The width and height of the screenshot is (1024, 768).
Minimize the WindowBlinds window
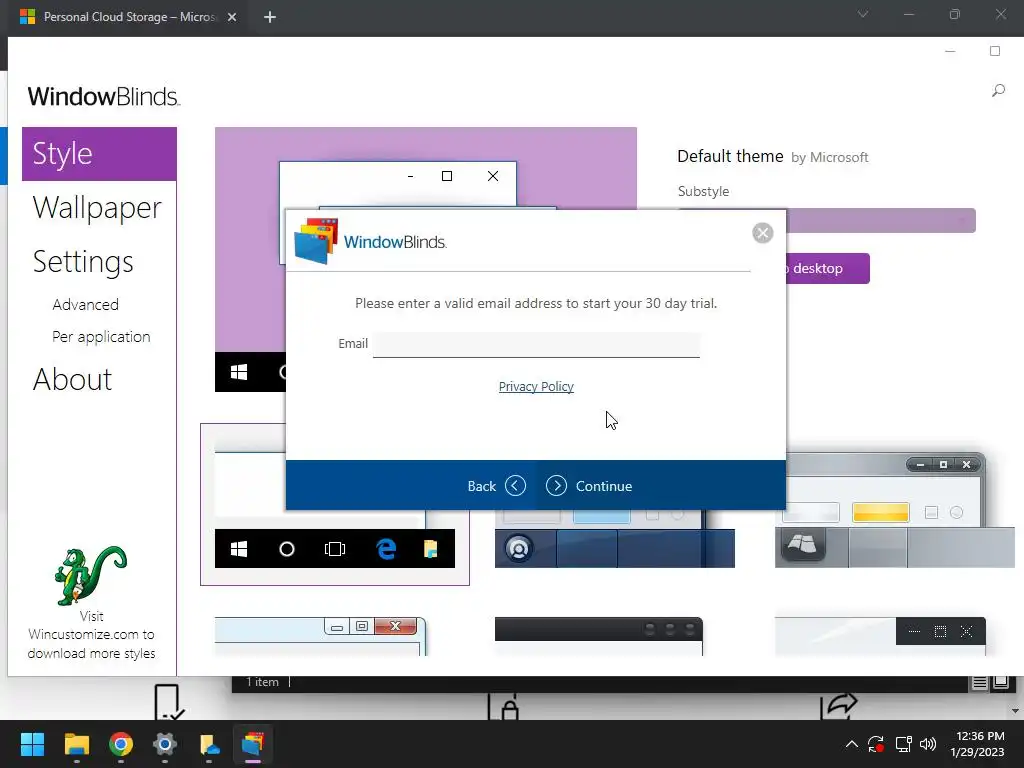click(x=950, y=51)
